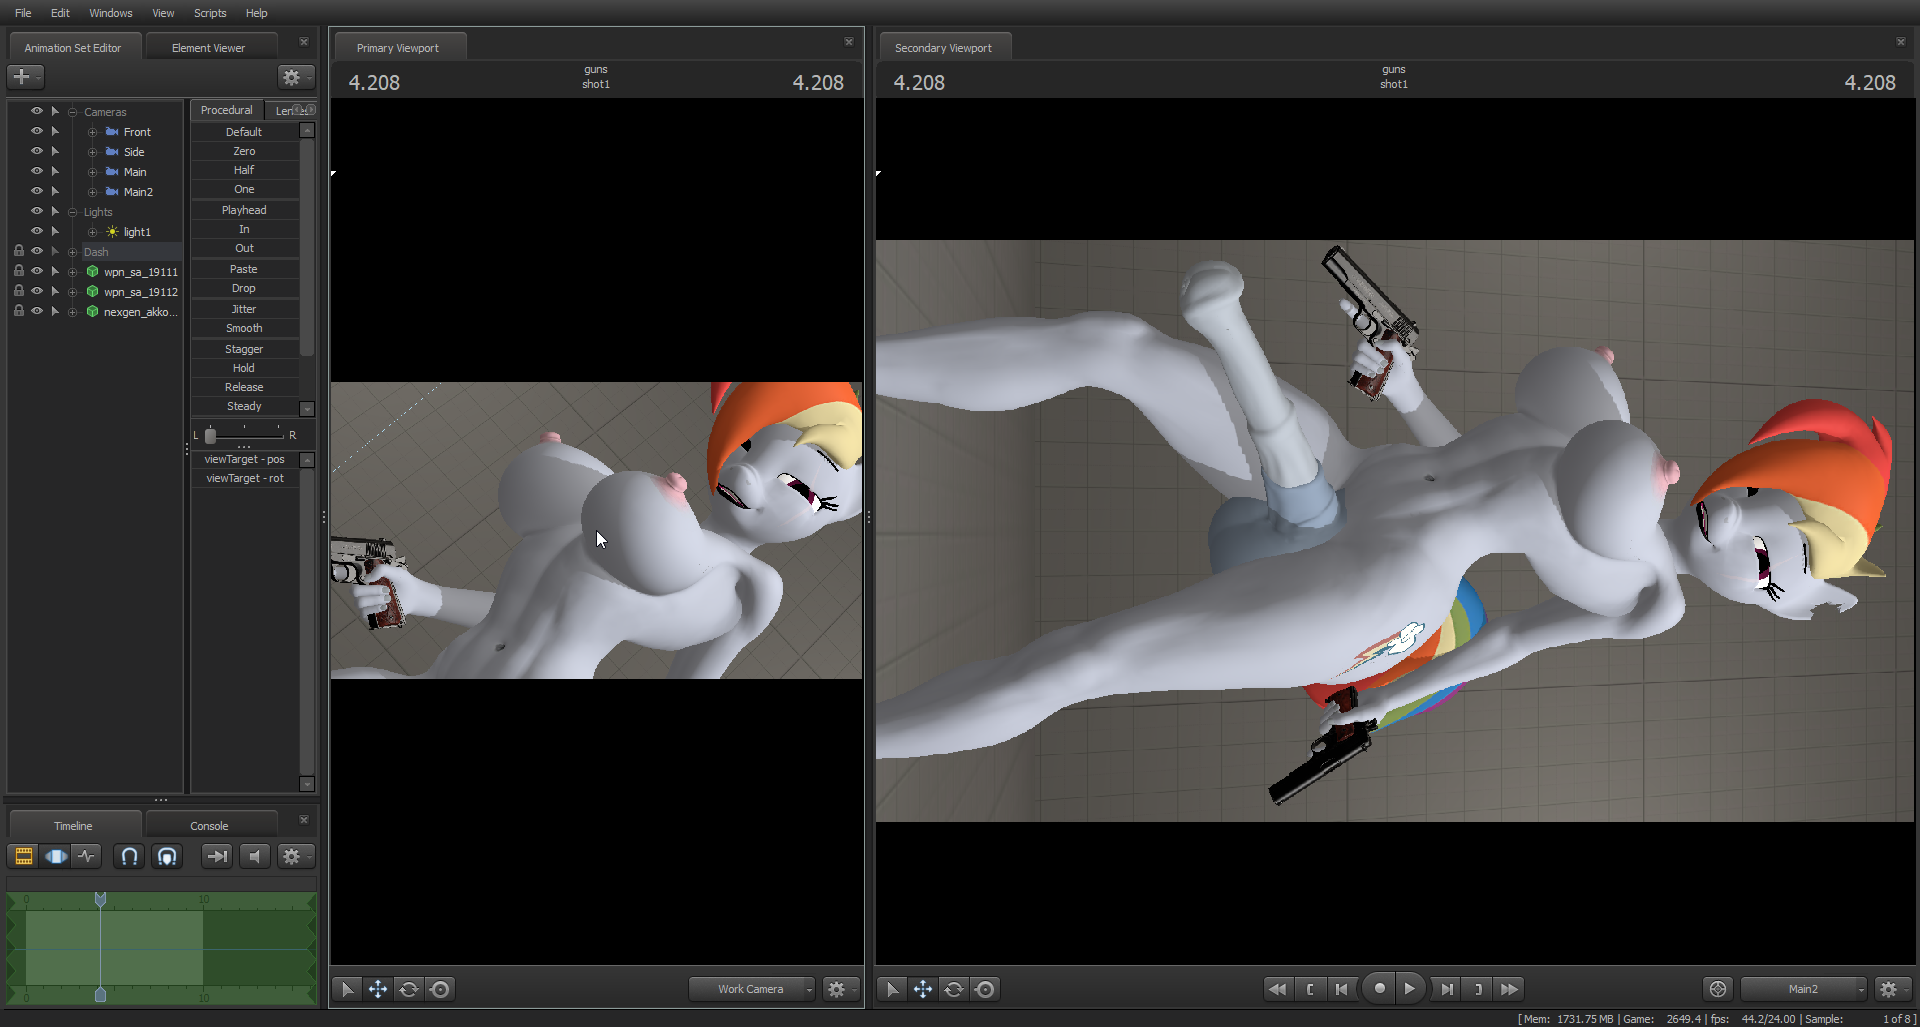Click the timeline playhead marker

pyautogui.click(x=100, y=900)
